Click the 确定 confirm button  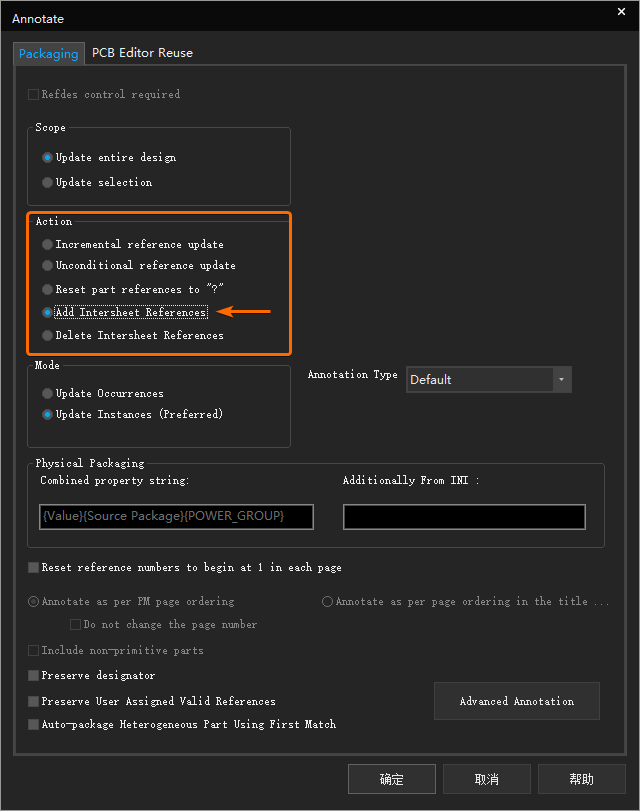tap(391, 779)
